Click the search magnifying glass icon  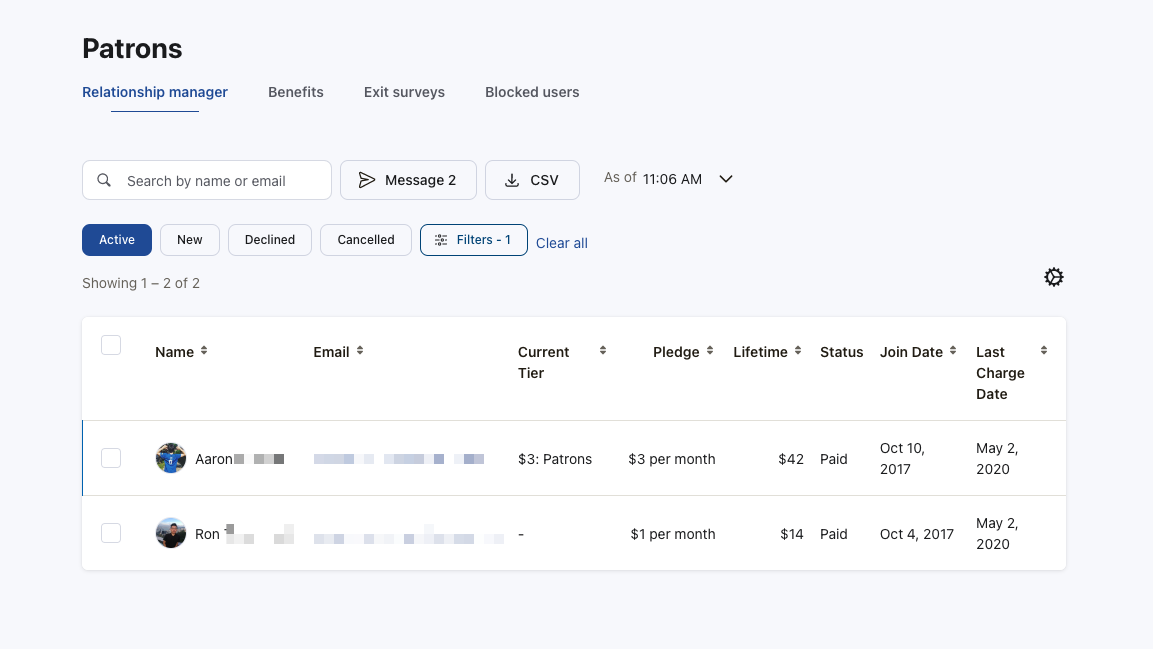click(104, 180)
